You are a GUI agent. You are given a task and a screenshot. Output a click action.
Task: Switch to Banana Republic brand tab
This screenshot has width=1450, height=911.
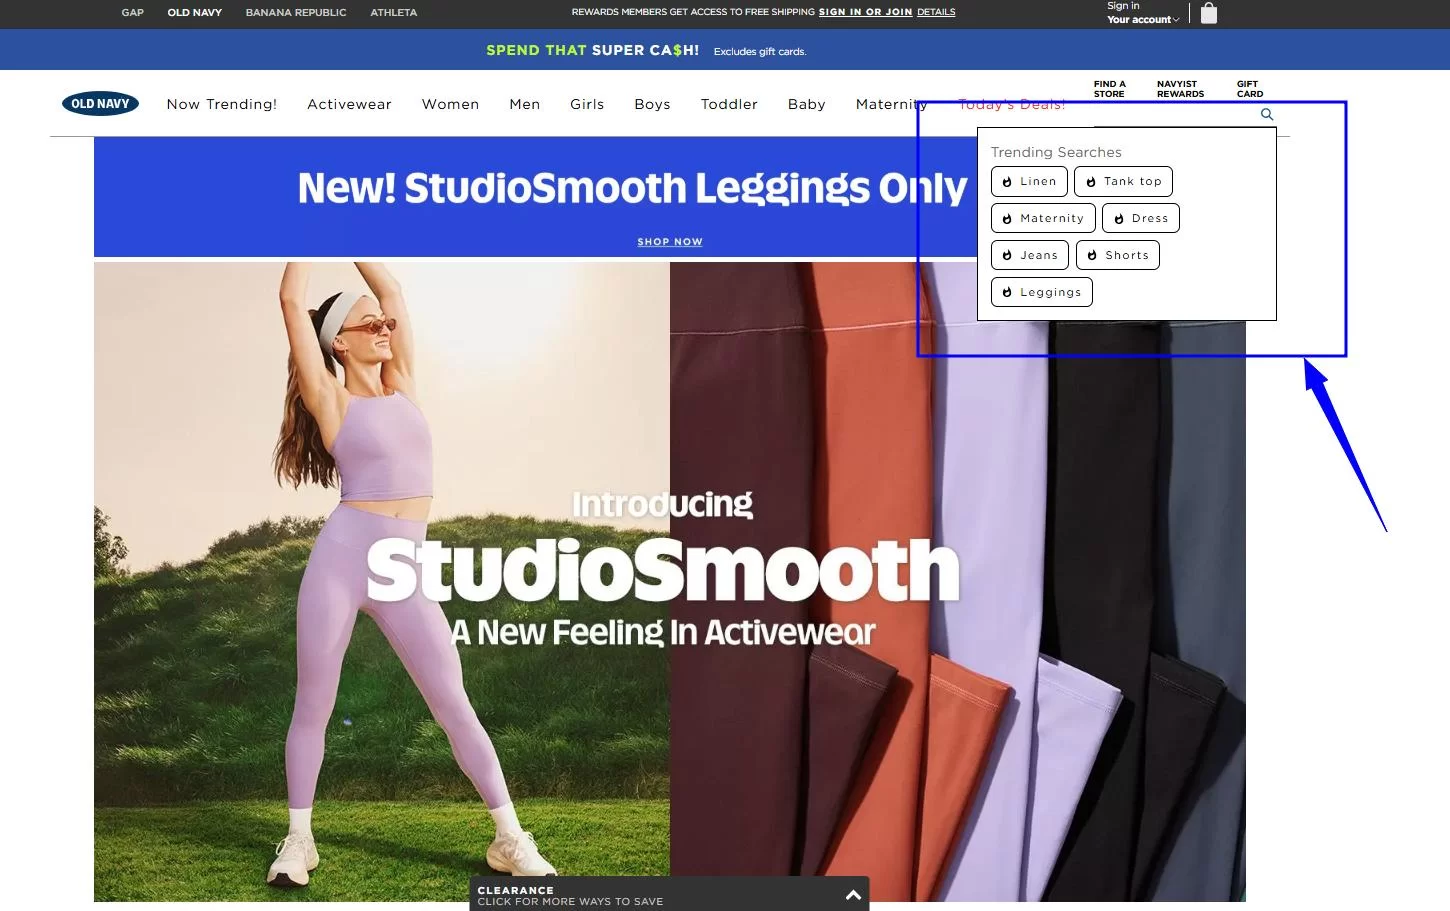(296, 13)
